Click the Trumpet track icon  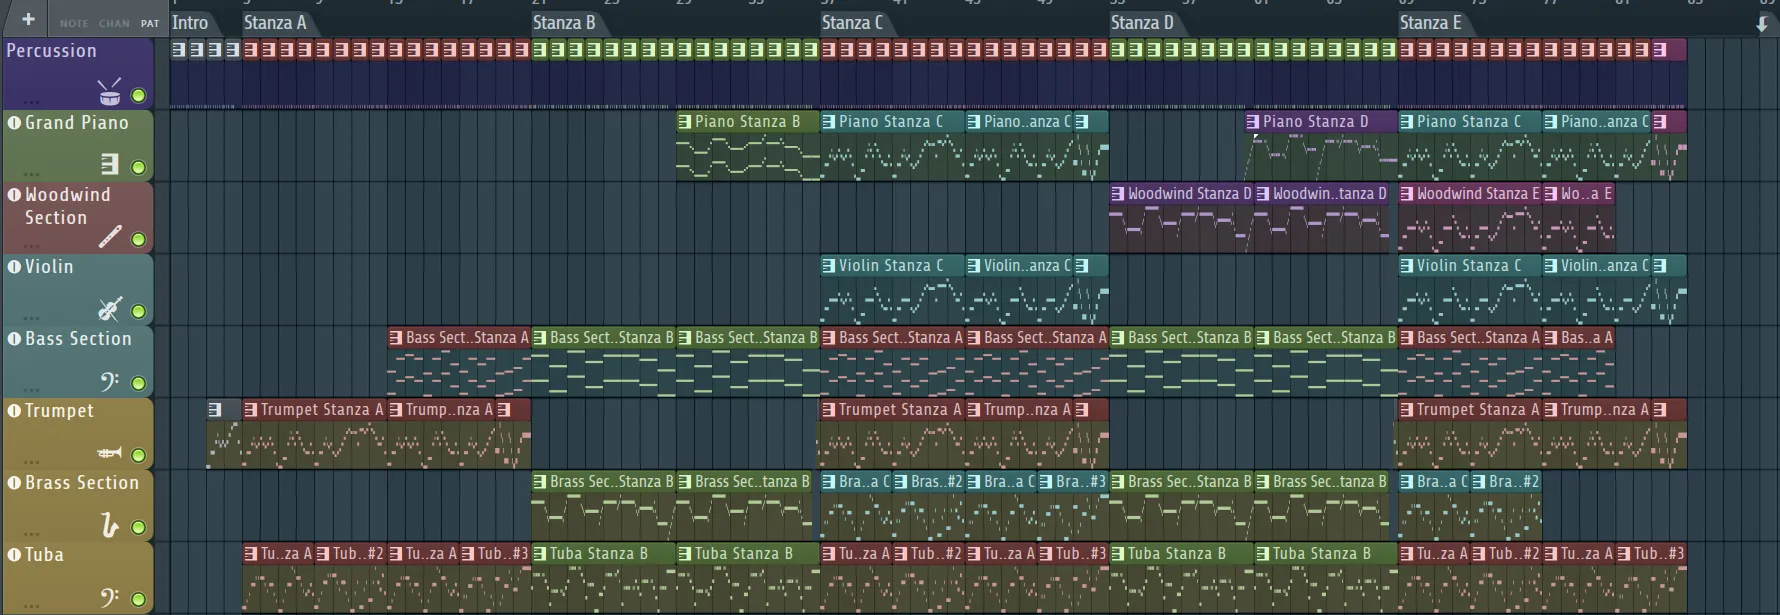pyautogui.click(x=110, y=453)
